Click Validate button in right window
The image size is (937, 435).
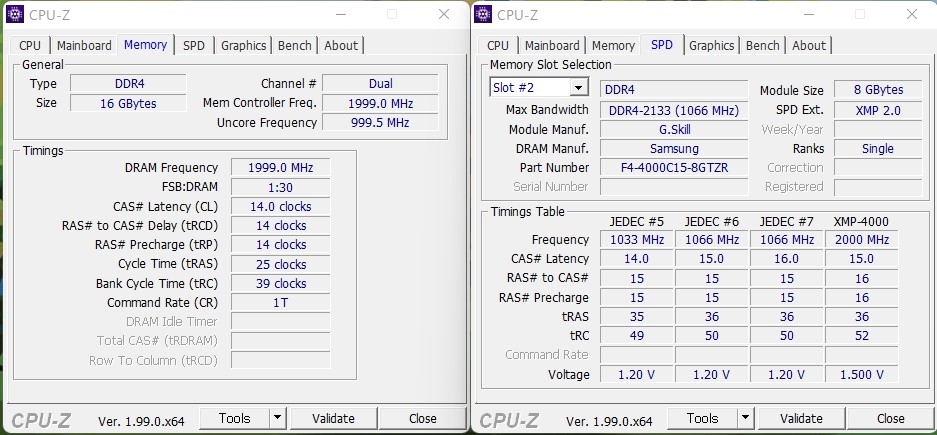[801, 418]
